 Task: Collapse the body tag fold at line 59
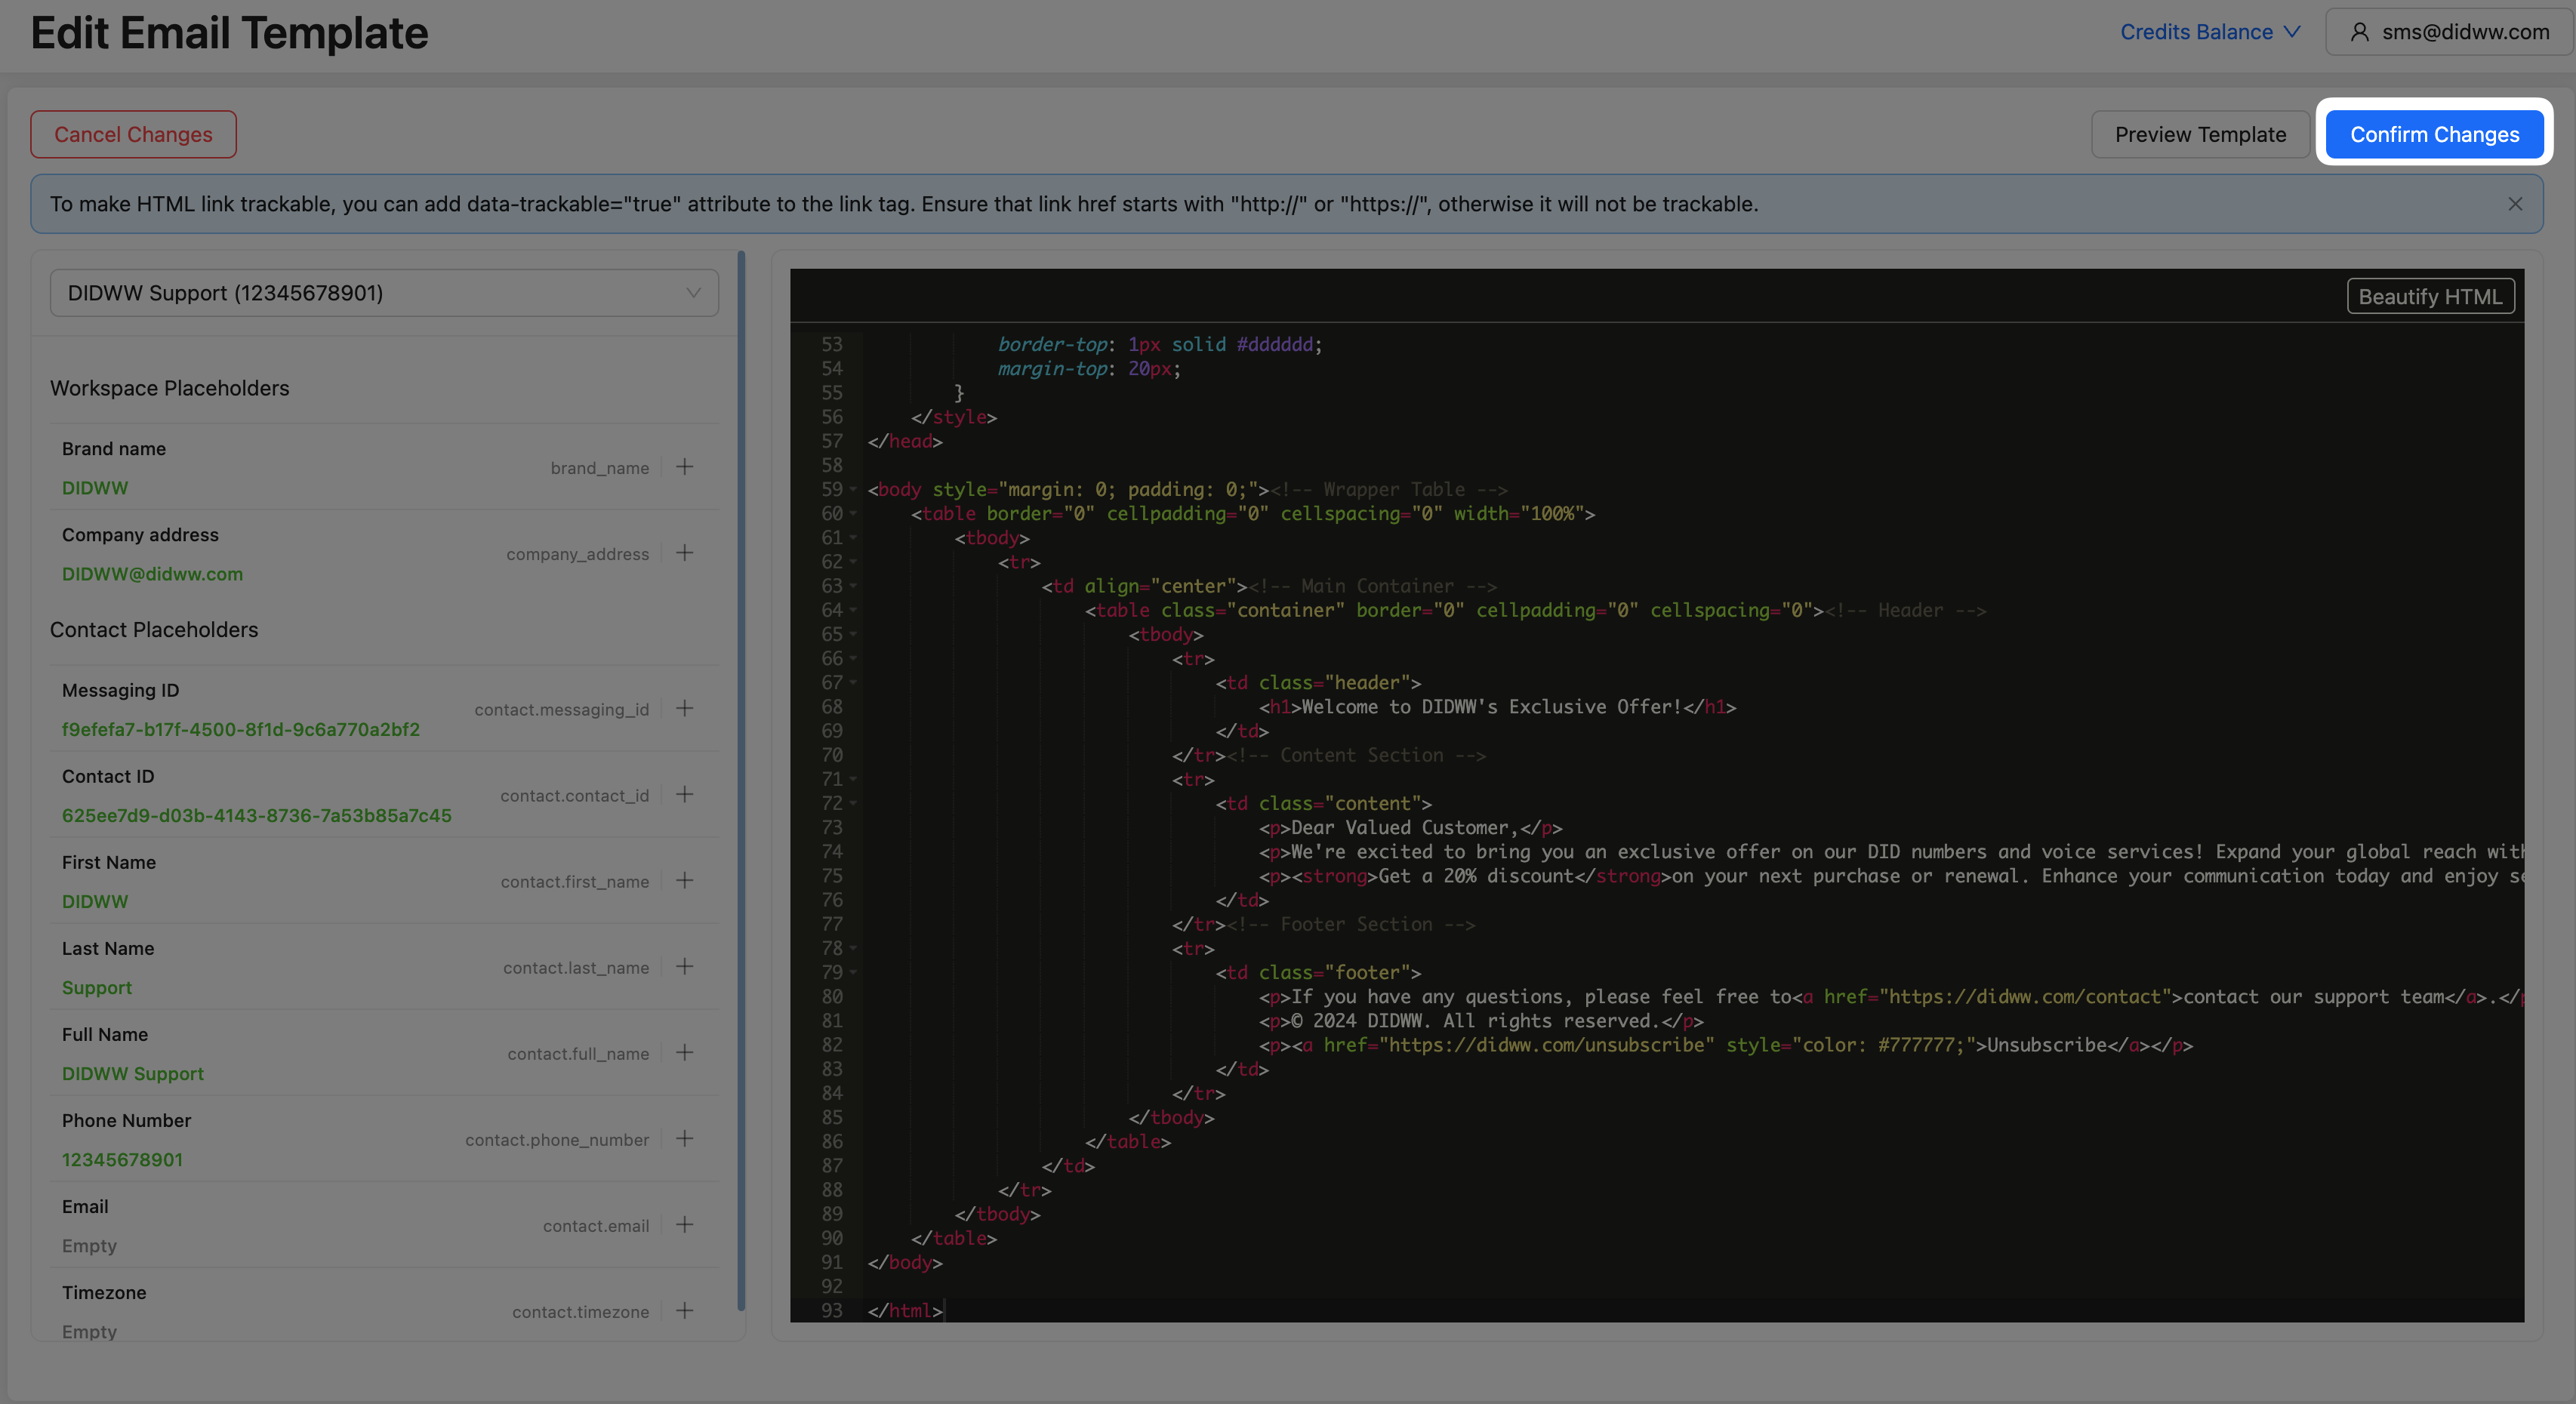click(853, 490)
